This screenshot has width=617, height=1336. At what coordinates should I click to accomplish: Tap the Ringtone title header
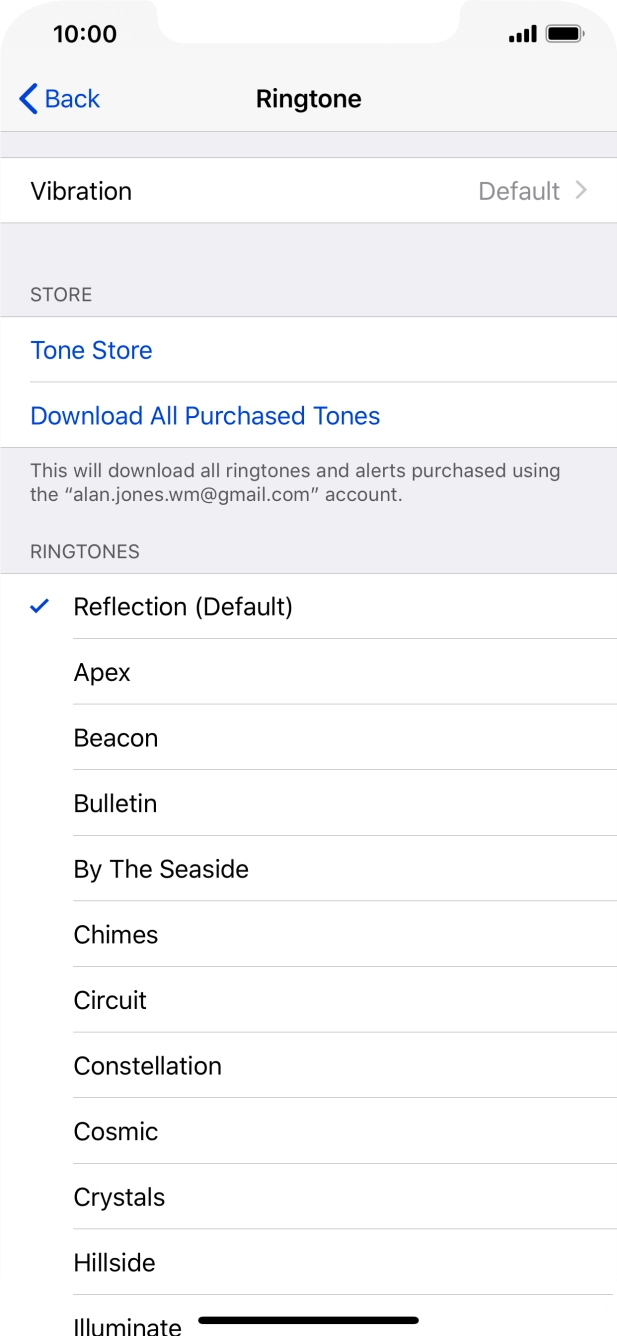tap(309, 98)
